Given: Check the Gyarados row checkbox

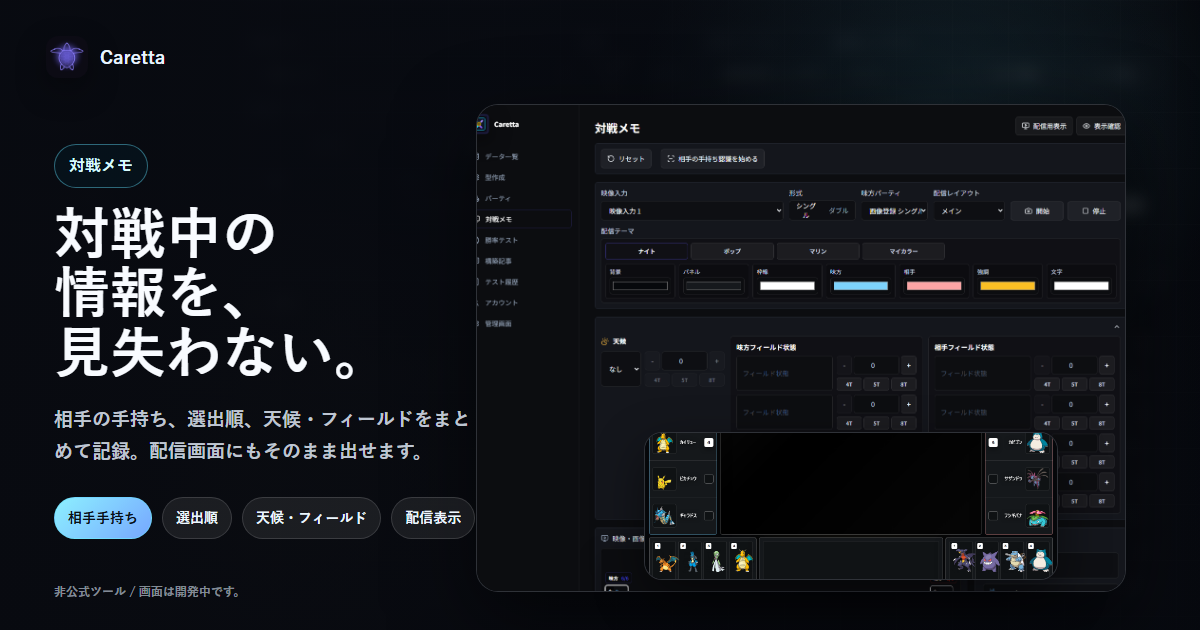Looking at the screenshot, I should (709, 516).
